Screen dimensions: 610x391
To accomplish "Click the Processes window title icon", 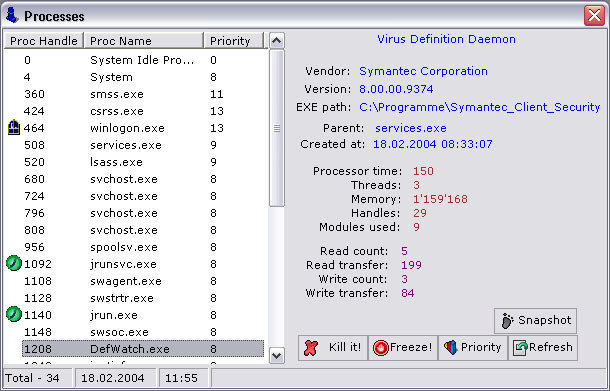I will (x=12, y=15).
